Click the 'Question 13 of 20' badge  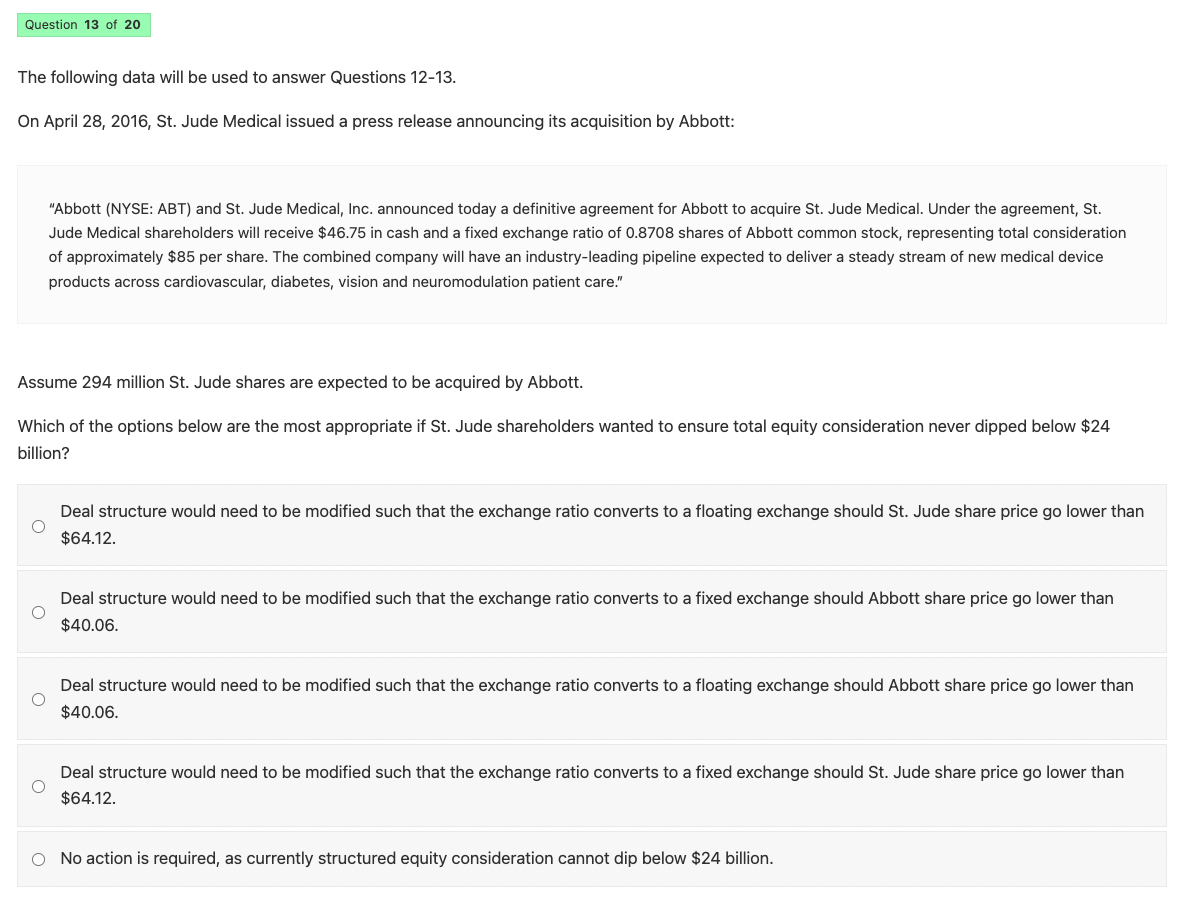pos(84,24)
